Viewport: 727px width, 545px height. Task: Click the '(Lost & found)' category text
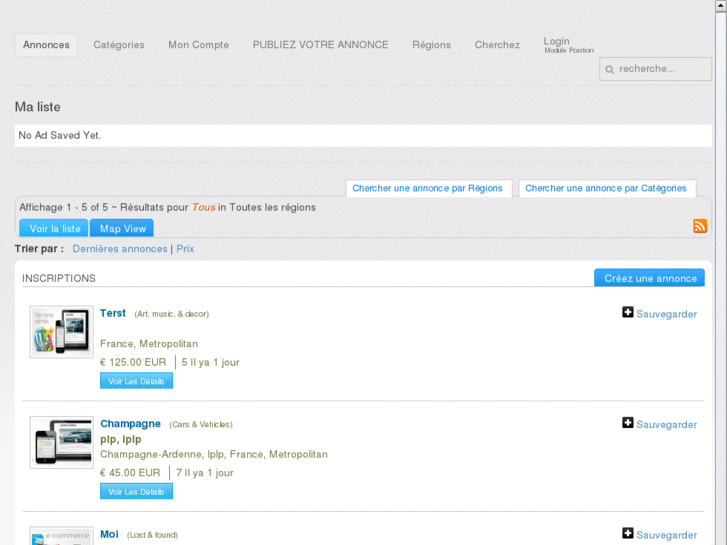tap(152, 535)
